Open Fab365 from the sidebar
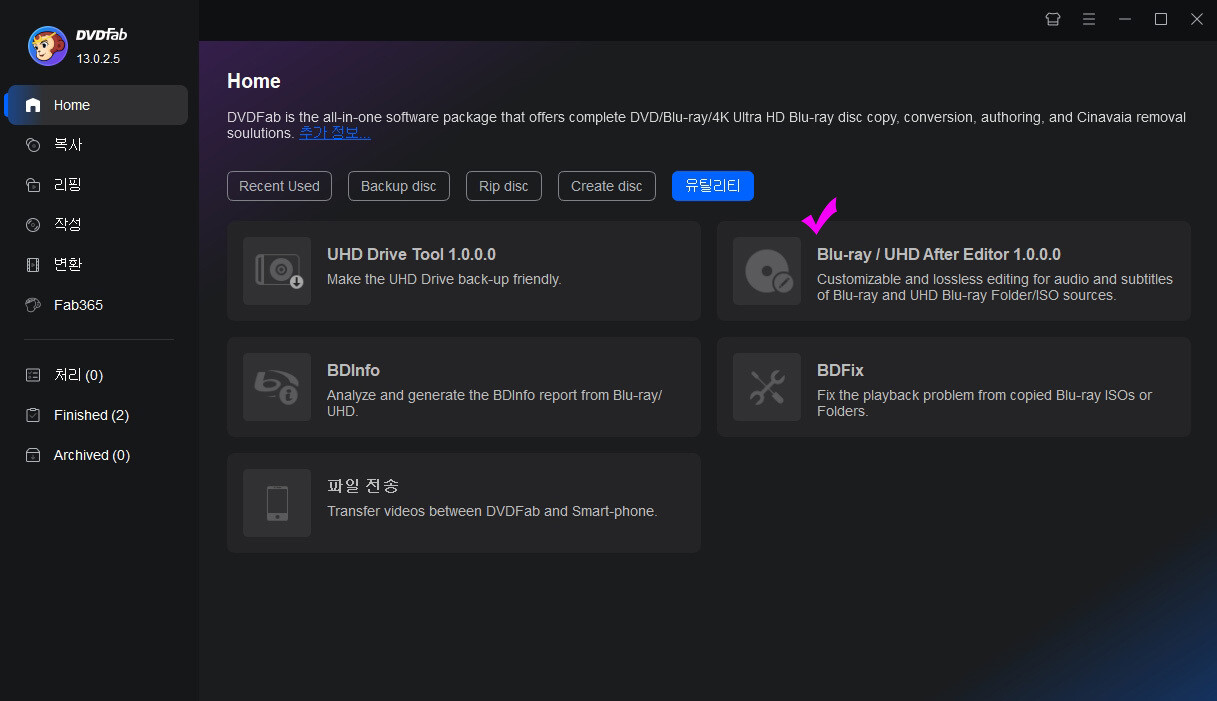 tap(77, 305)
